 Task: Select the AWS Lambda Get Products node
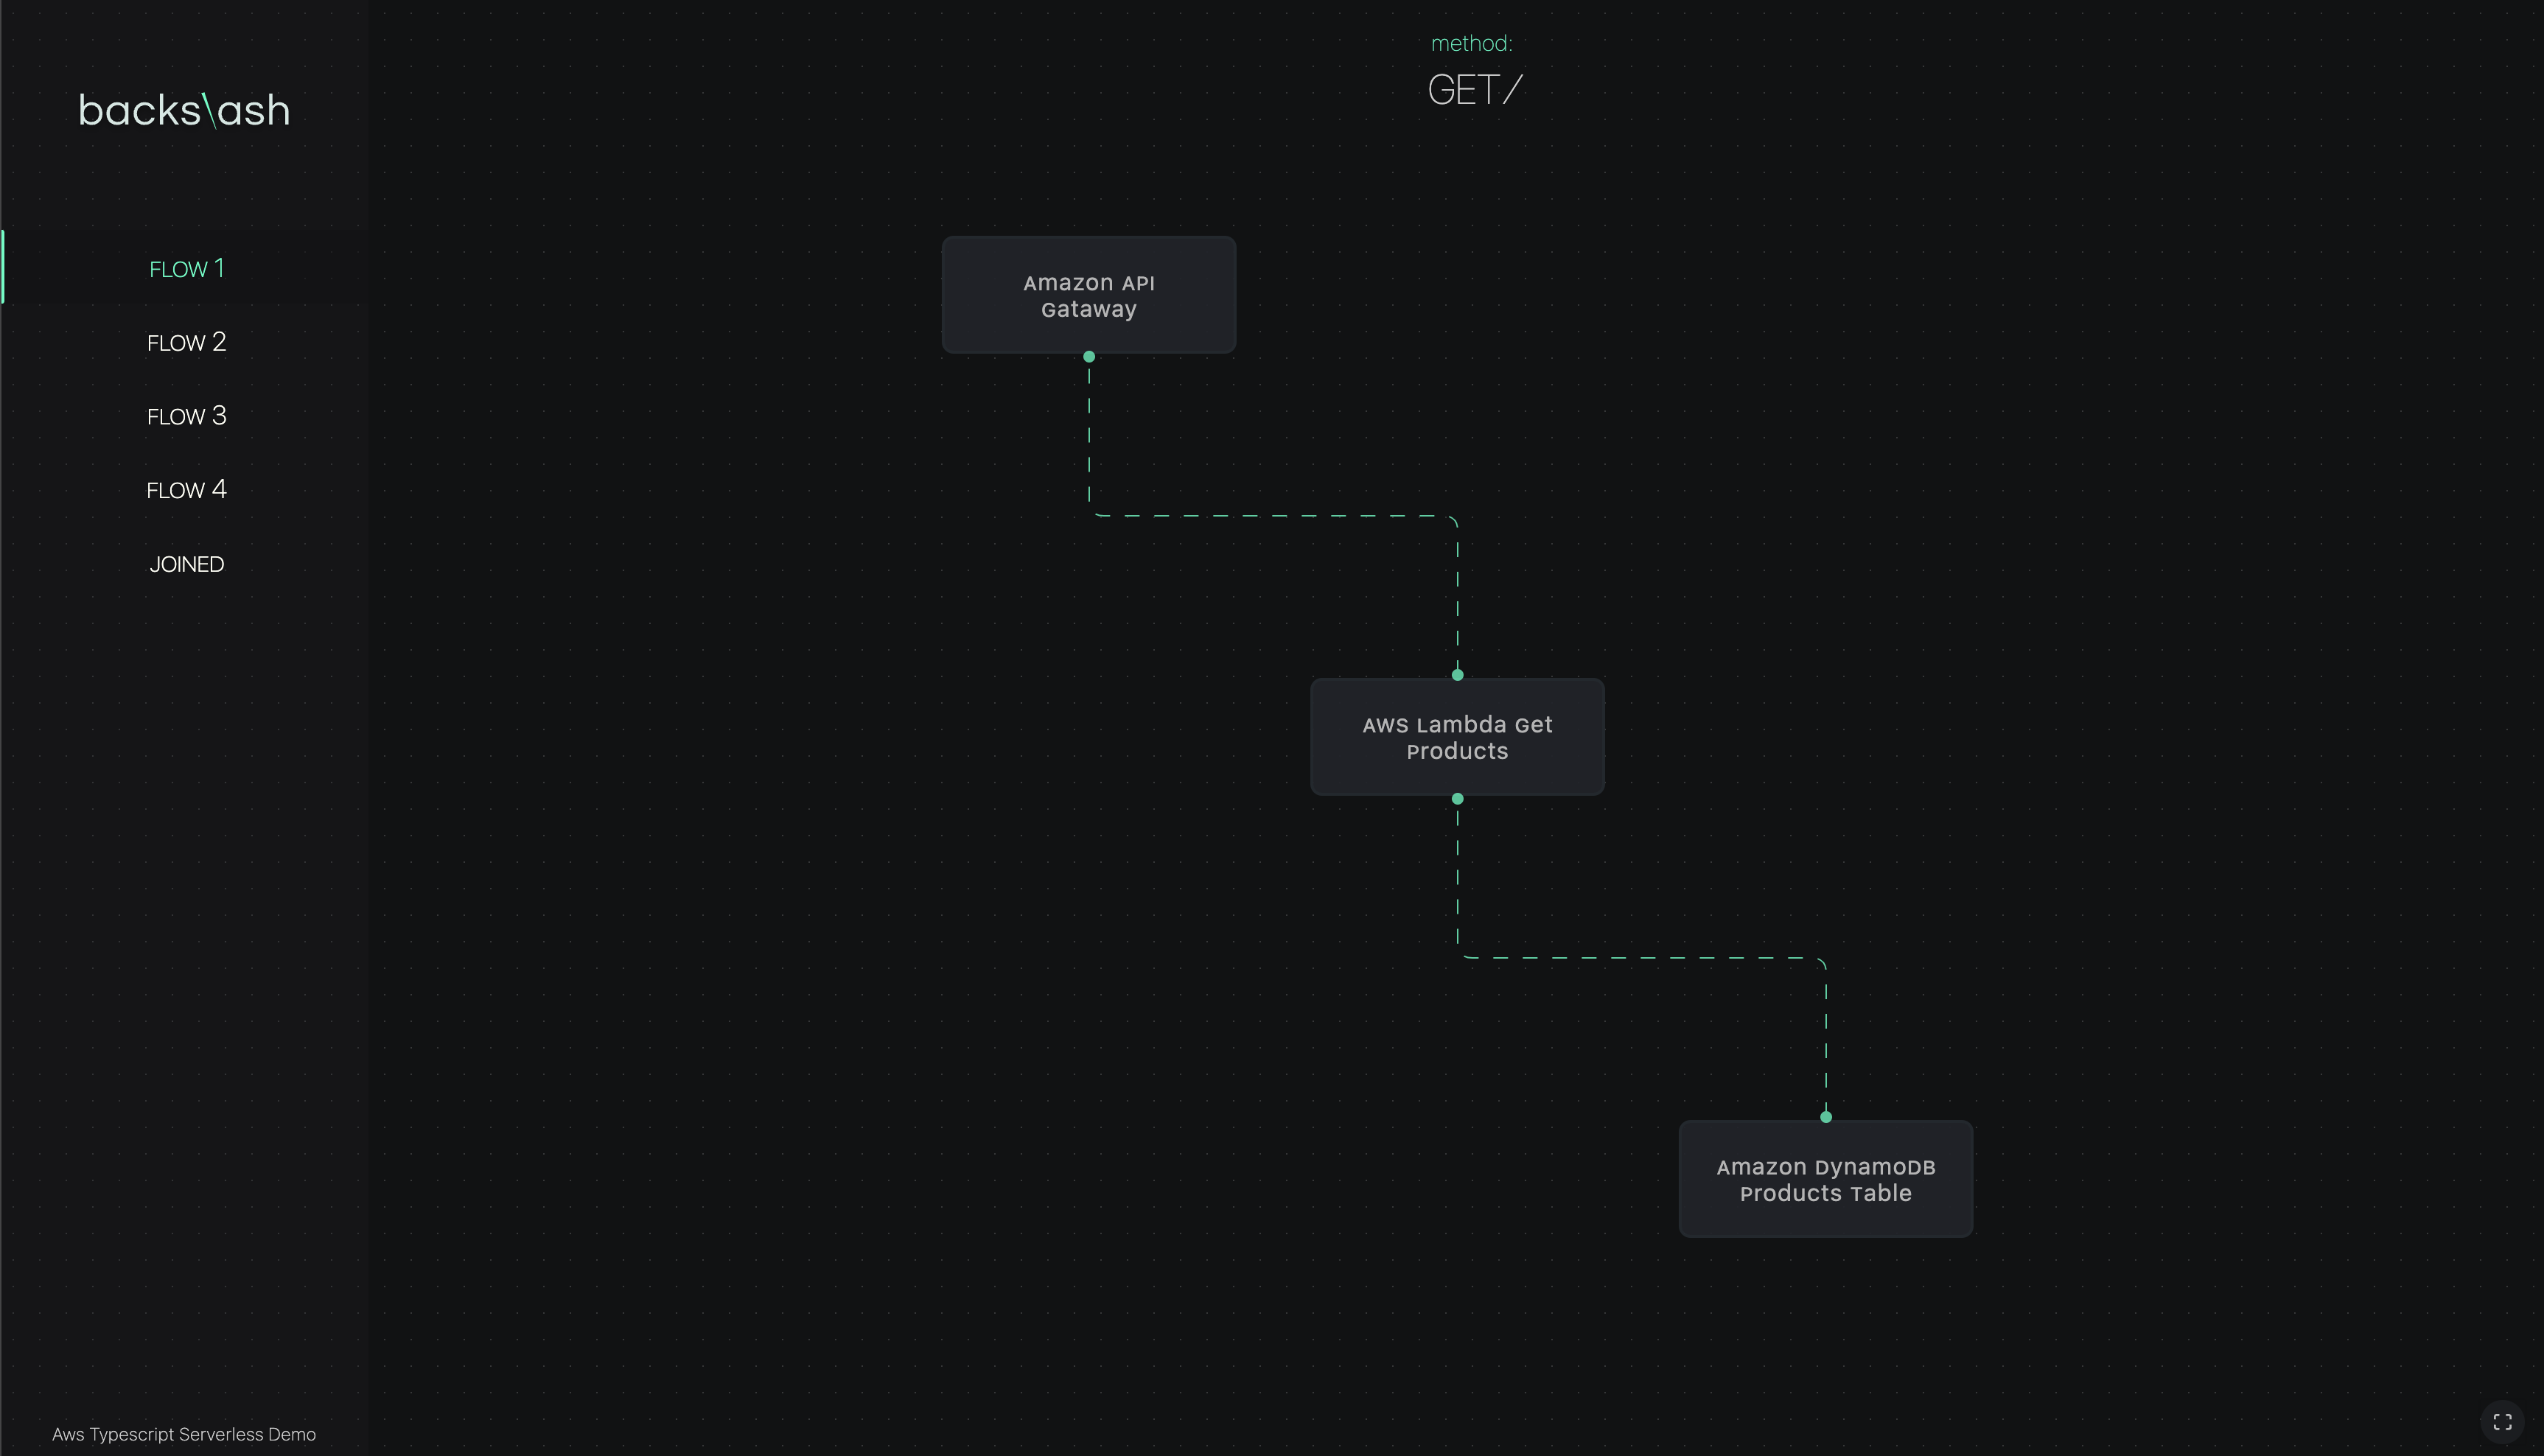click(x=1457, y=737)
